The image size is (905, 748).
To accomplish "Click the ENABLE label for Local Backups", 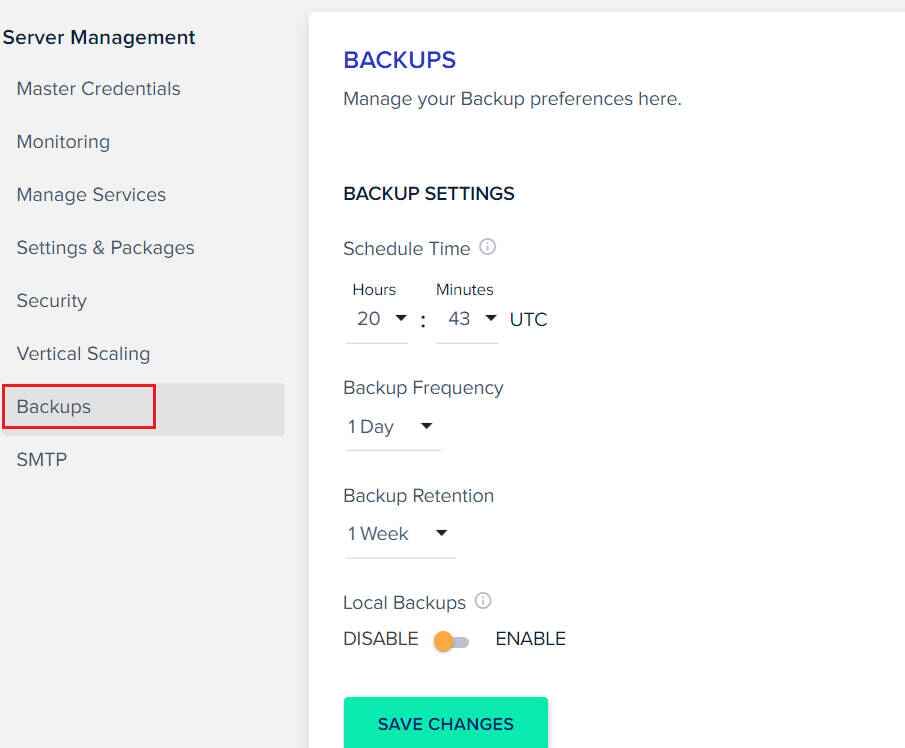I will [x=530, y=639].
